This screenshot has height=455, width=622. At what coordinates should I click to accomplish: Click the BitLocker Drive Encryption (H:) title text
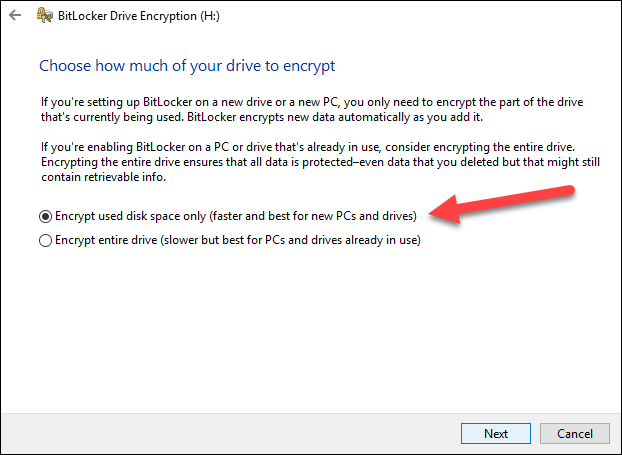(139, 16)
